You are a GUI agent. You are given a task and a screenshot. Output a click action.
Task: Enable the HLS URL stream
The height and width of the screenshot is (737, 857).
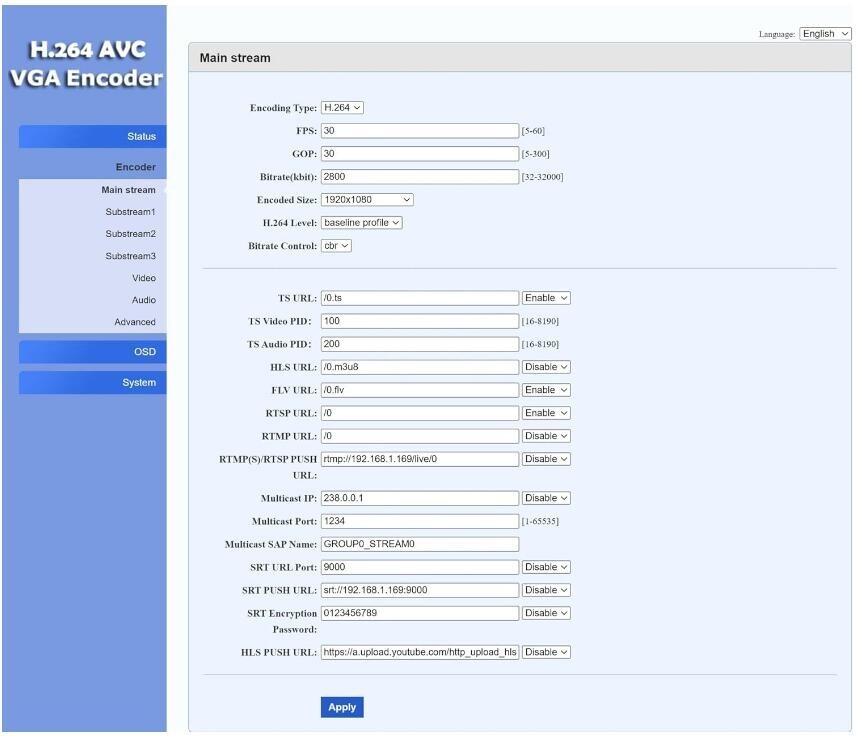(x=546, y=367)
